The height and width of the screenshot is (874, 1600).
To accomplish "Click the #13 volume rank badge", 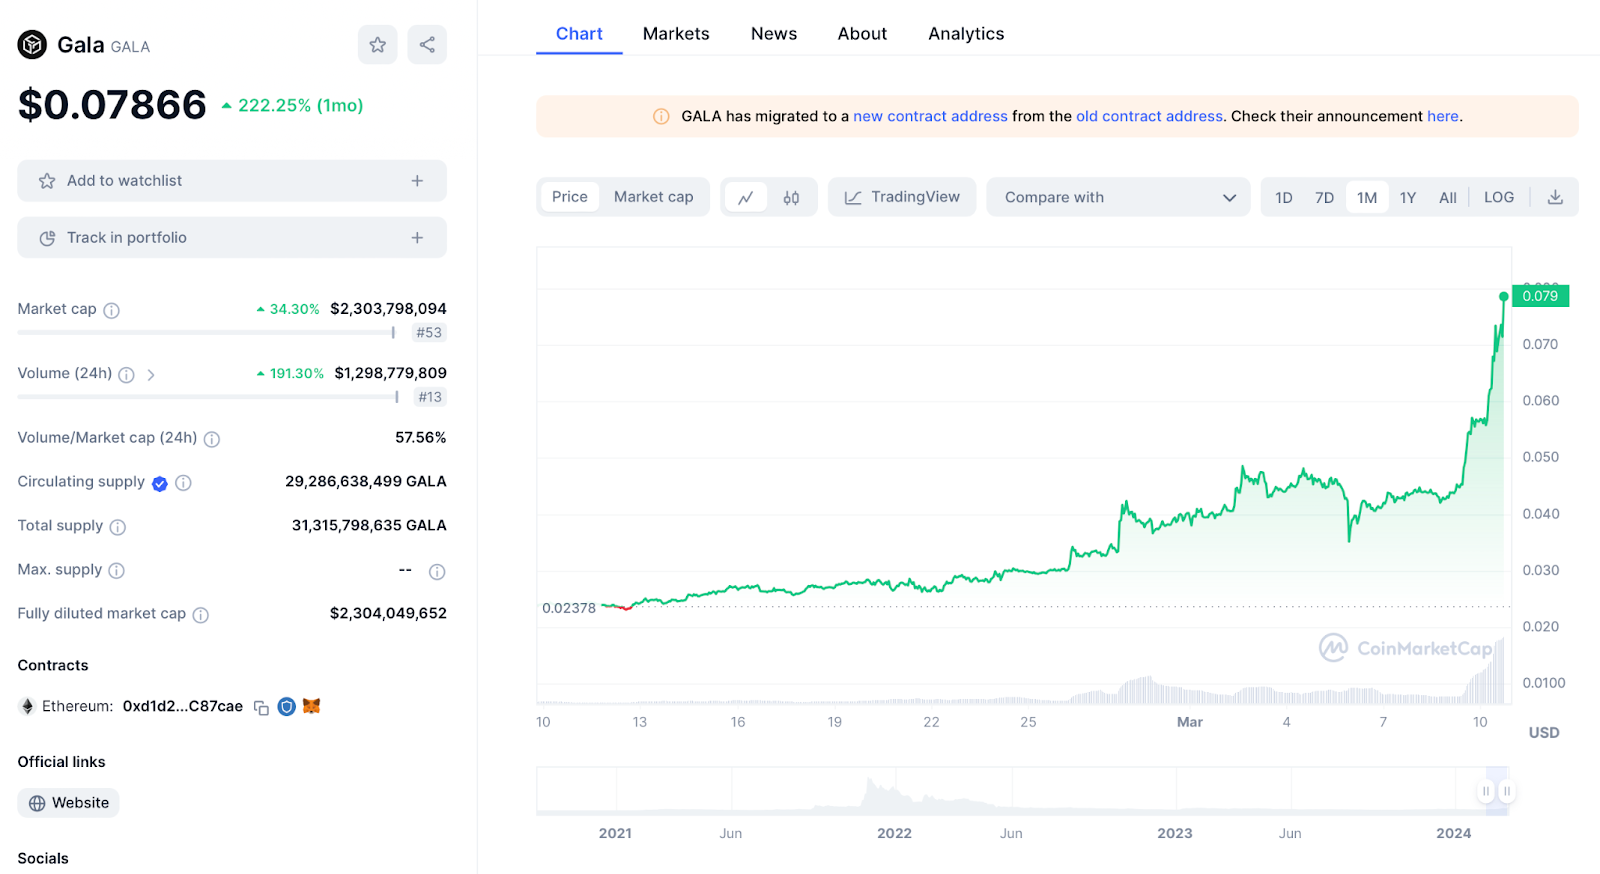I will (x=430, y=397).
